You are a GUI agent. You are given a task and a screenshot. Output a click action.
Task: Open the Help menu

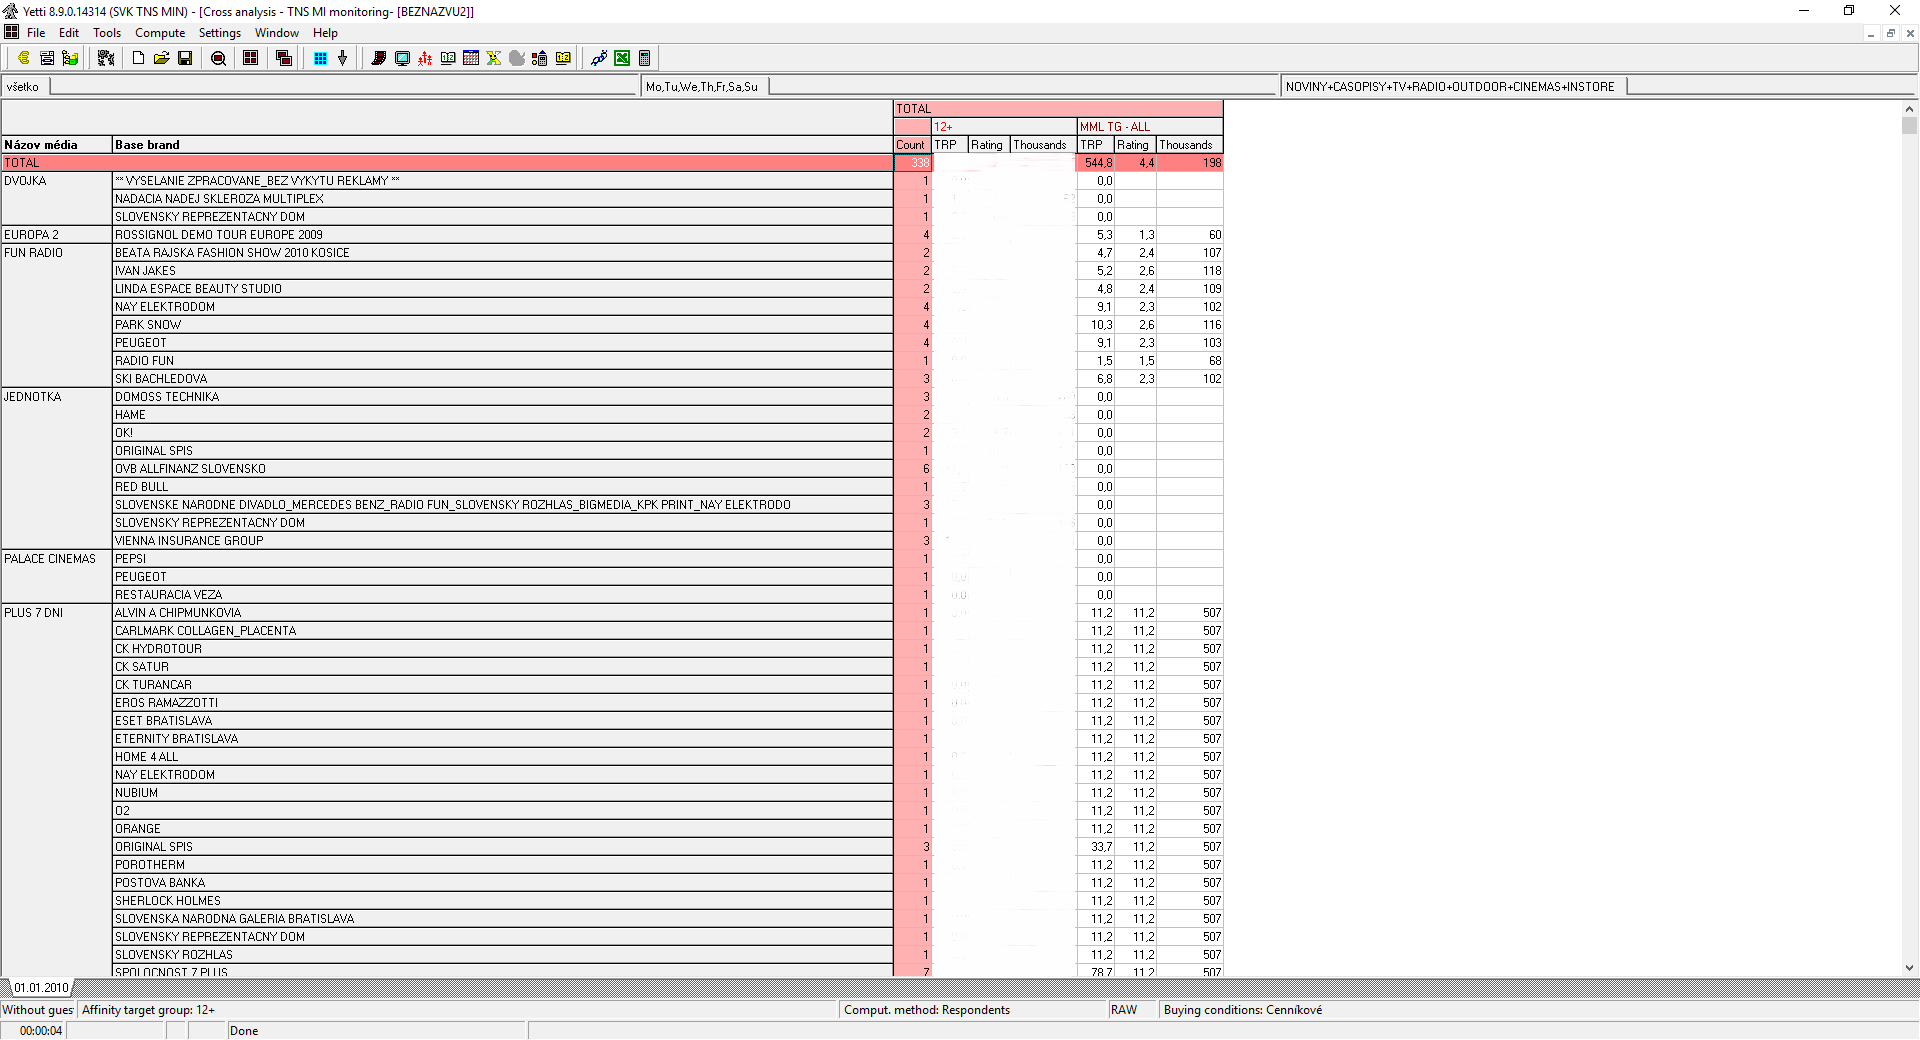(325, 33)
